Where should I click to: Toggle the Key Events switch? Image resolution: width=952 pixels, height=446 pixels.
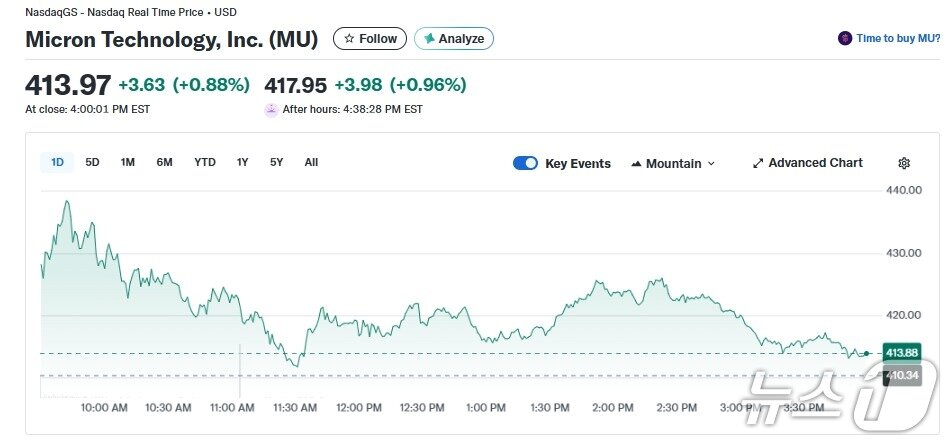point(525,163)
